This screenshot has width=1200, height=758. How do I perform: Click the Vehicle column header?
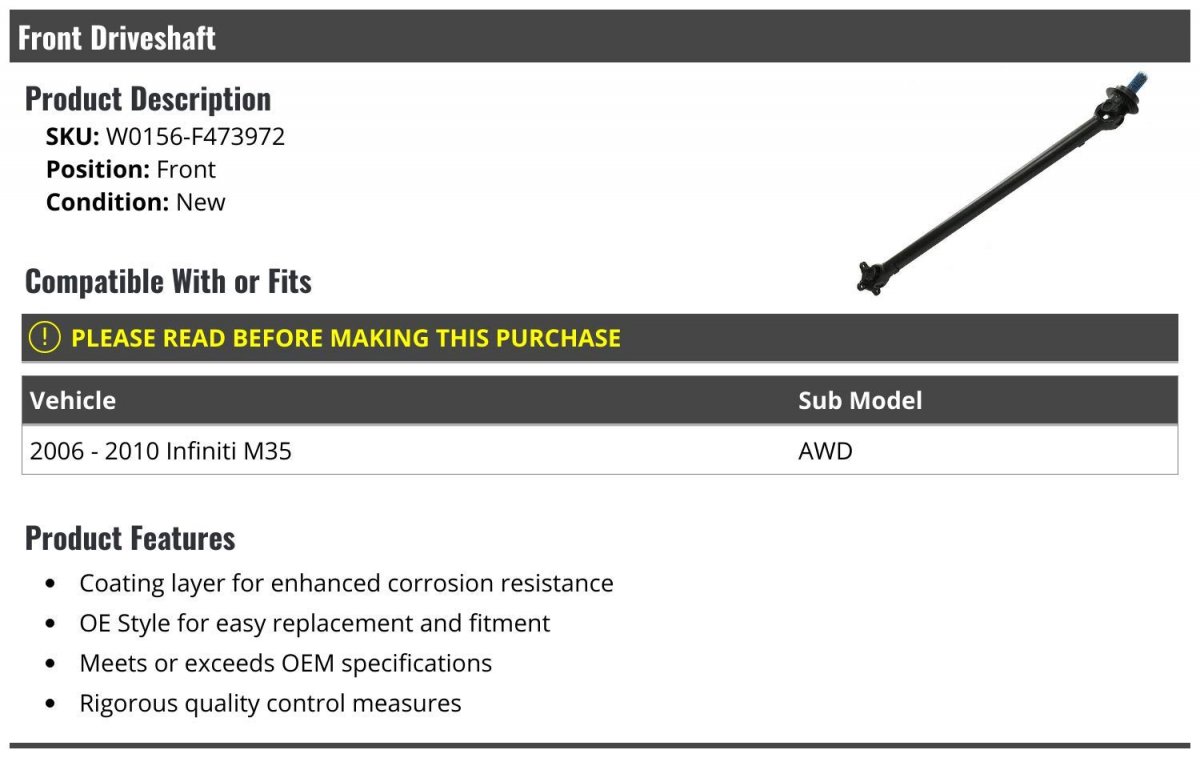(x=73, y=401)
